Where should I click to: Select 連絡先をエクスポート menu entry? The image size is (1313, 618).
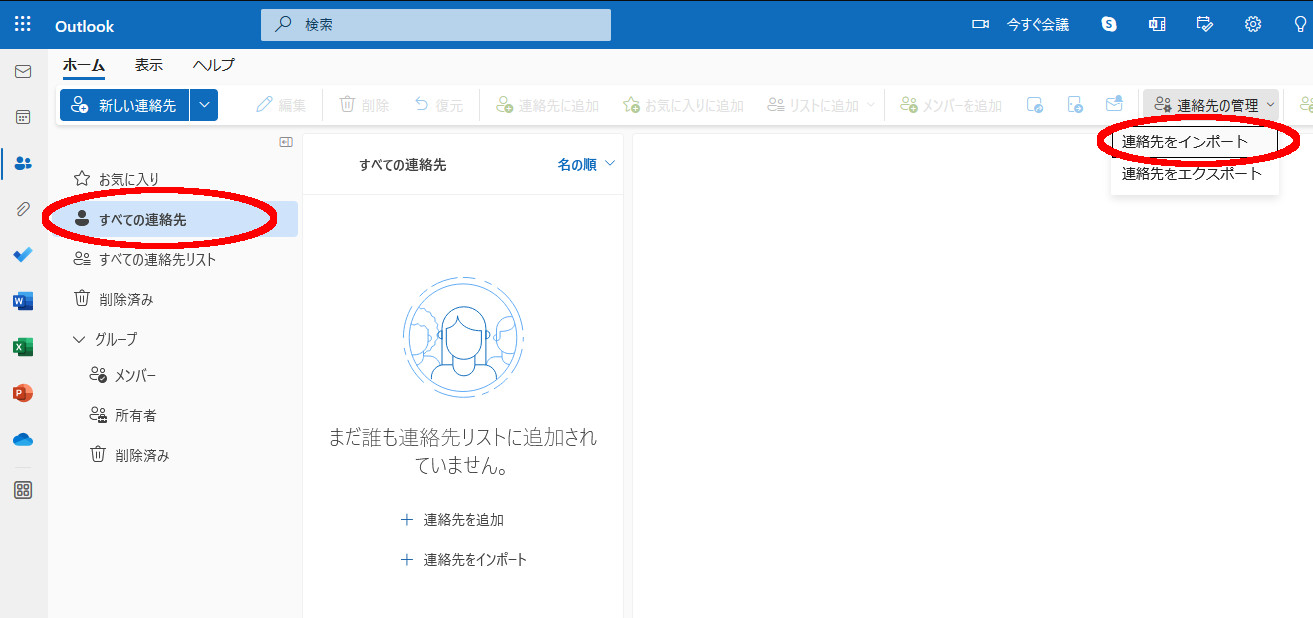(1192, 174)
